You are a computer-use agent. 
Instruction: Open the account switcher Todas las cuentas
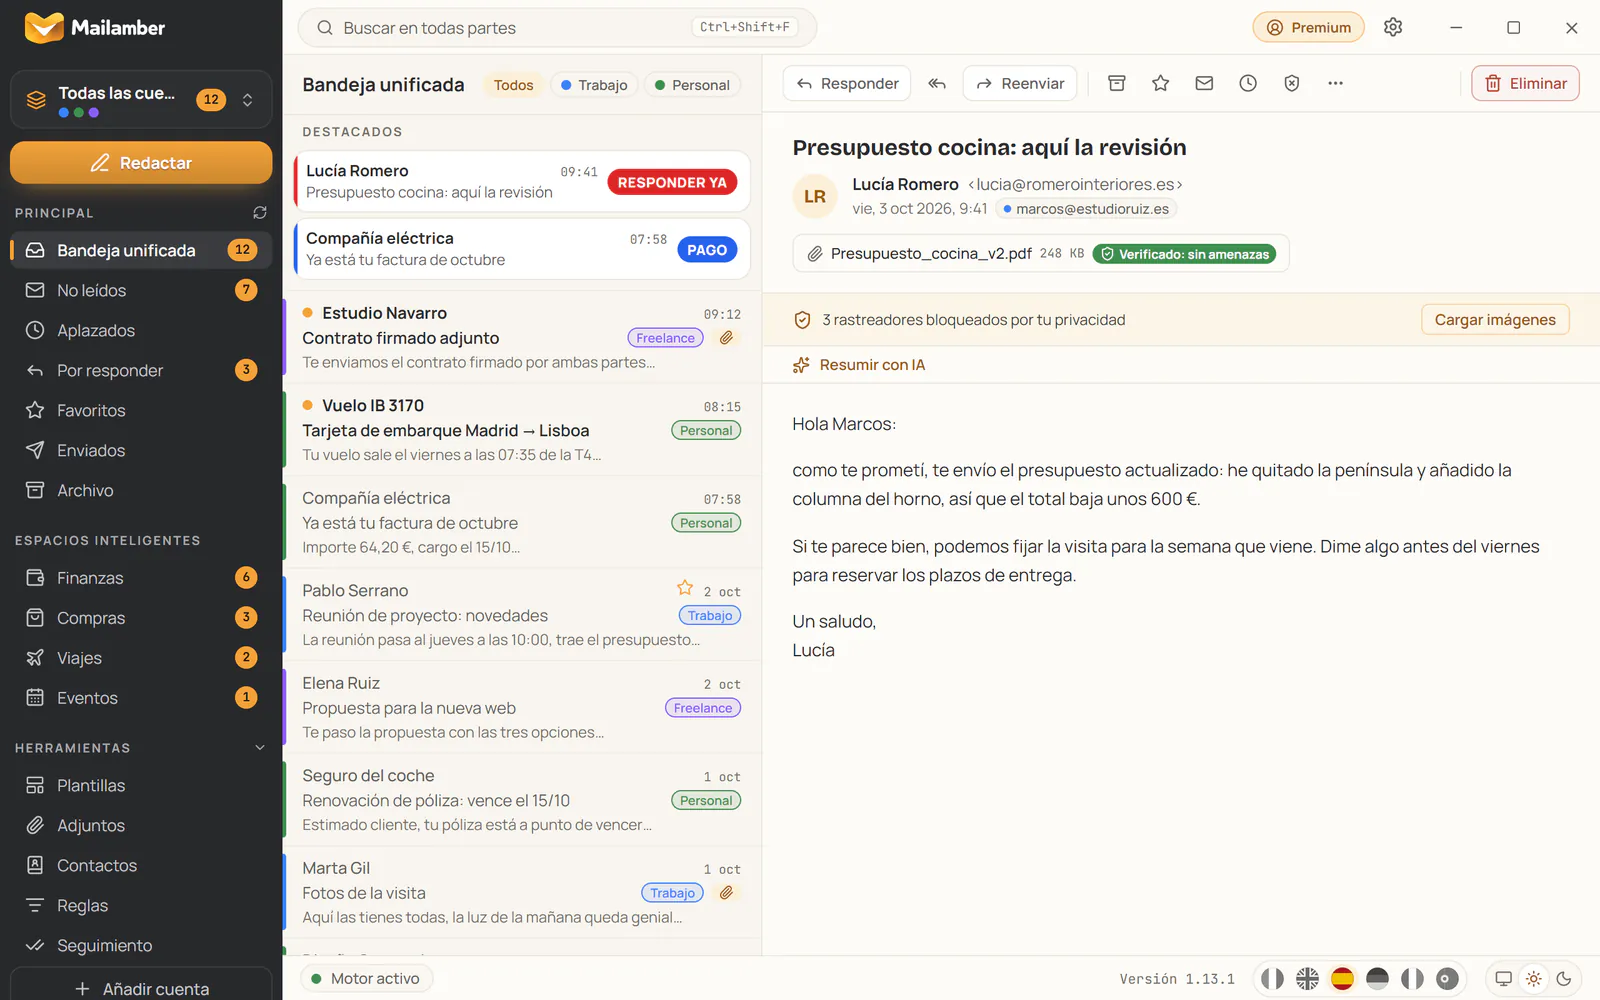141,100
